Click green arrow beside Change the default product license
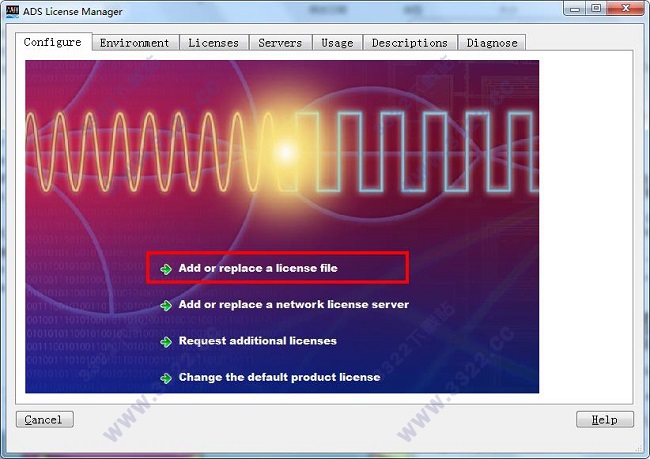The height and width of the screenshot is (459, 650). point(166,378)
